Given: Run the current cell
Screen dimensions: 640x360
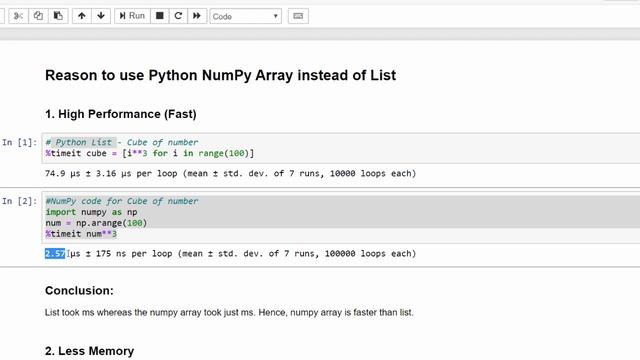Looking at the screenshot, I should (x=132, y=16).
